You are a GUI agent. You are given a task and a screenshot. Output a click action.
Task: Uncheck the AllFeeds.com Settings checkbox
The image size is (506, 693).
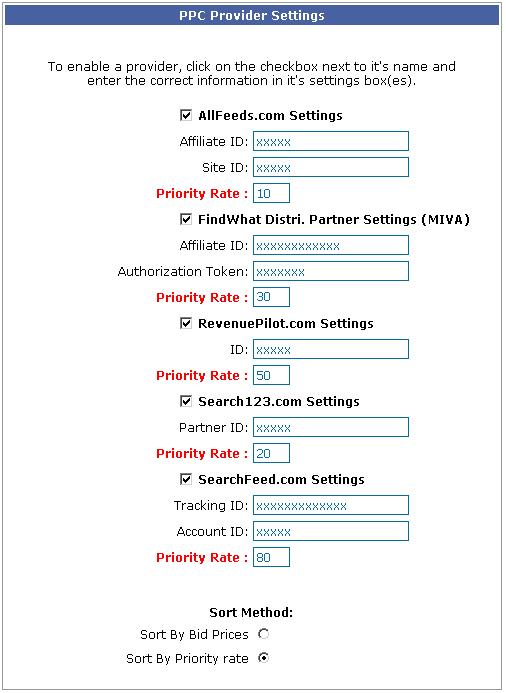(186, 115)
